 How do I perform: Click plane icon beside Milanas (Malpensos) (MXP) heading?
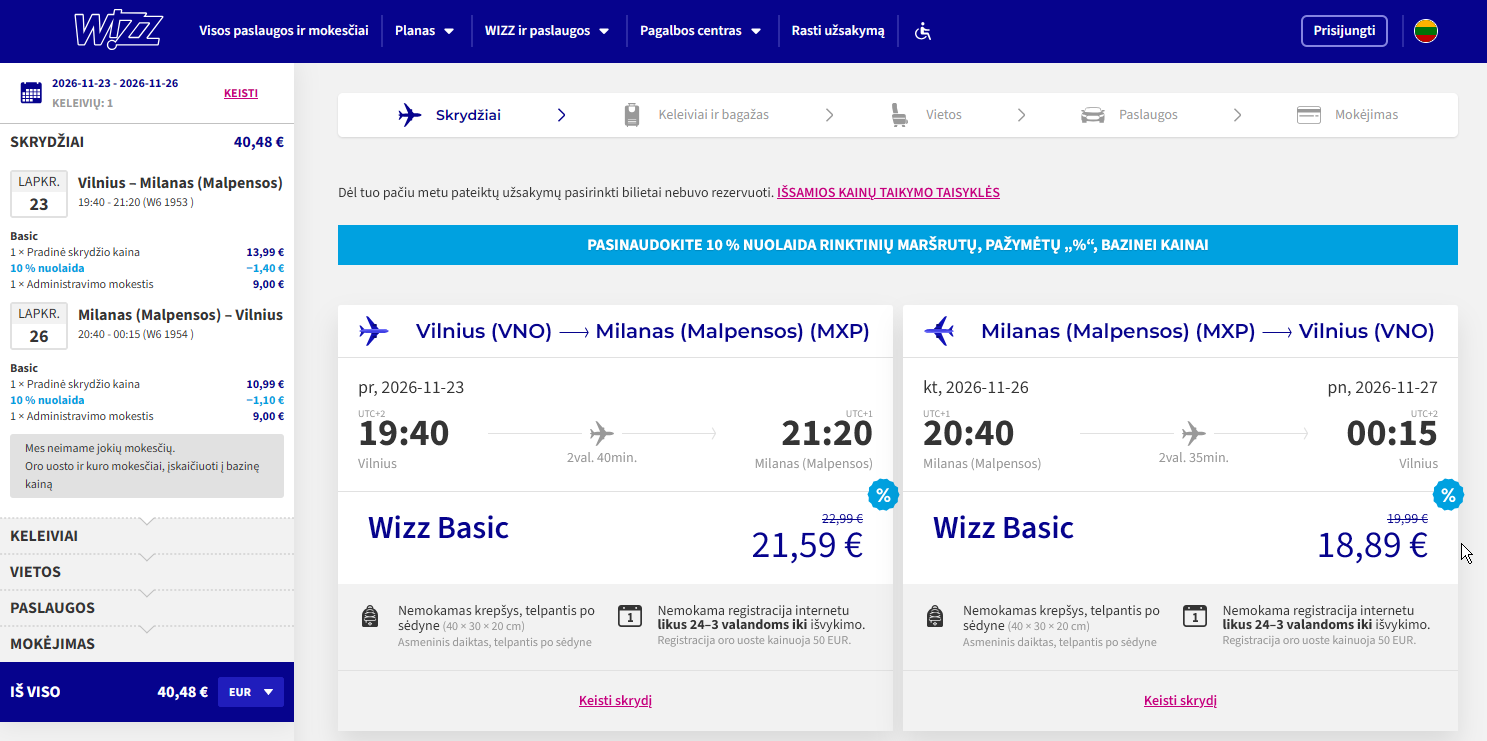coord(939,331)
